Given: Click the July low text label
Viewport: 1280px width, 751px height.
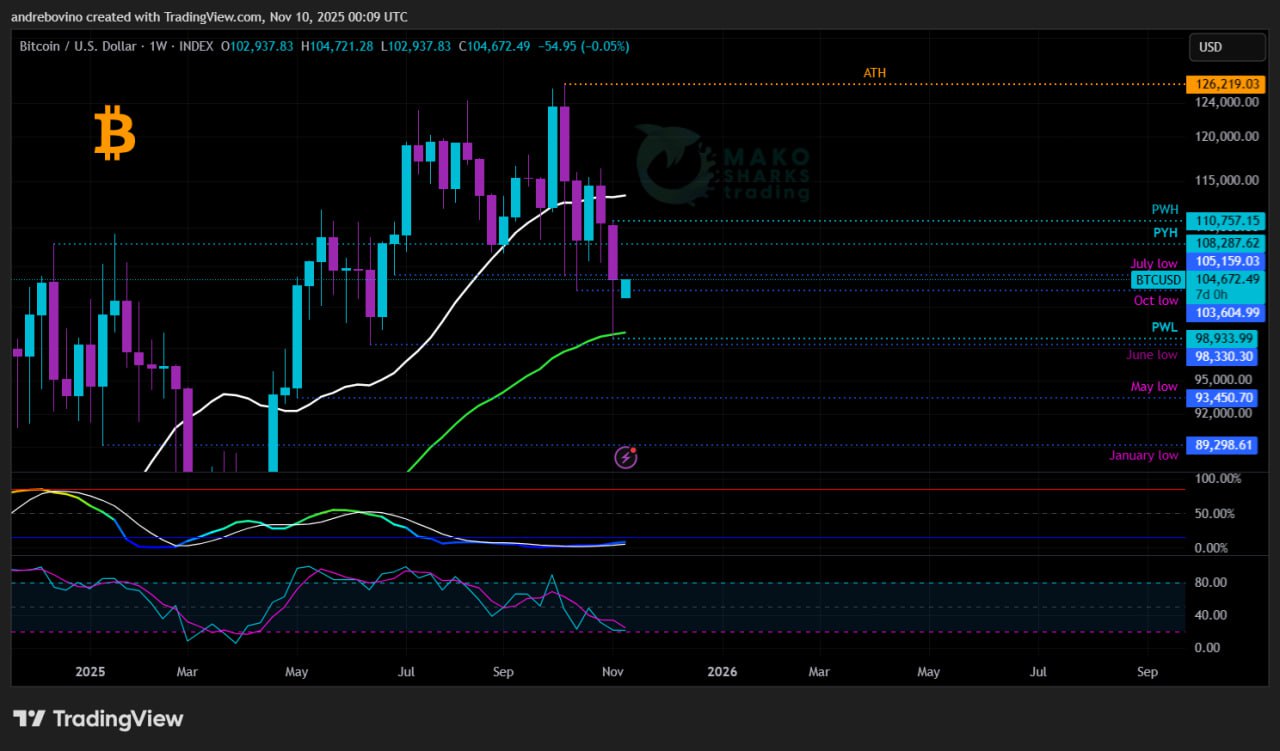Looking at the screenshot, I should click(x=1154, y=264).
